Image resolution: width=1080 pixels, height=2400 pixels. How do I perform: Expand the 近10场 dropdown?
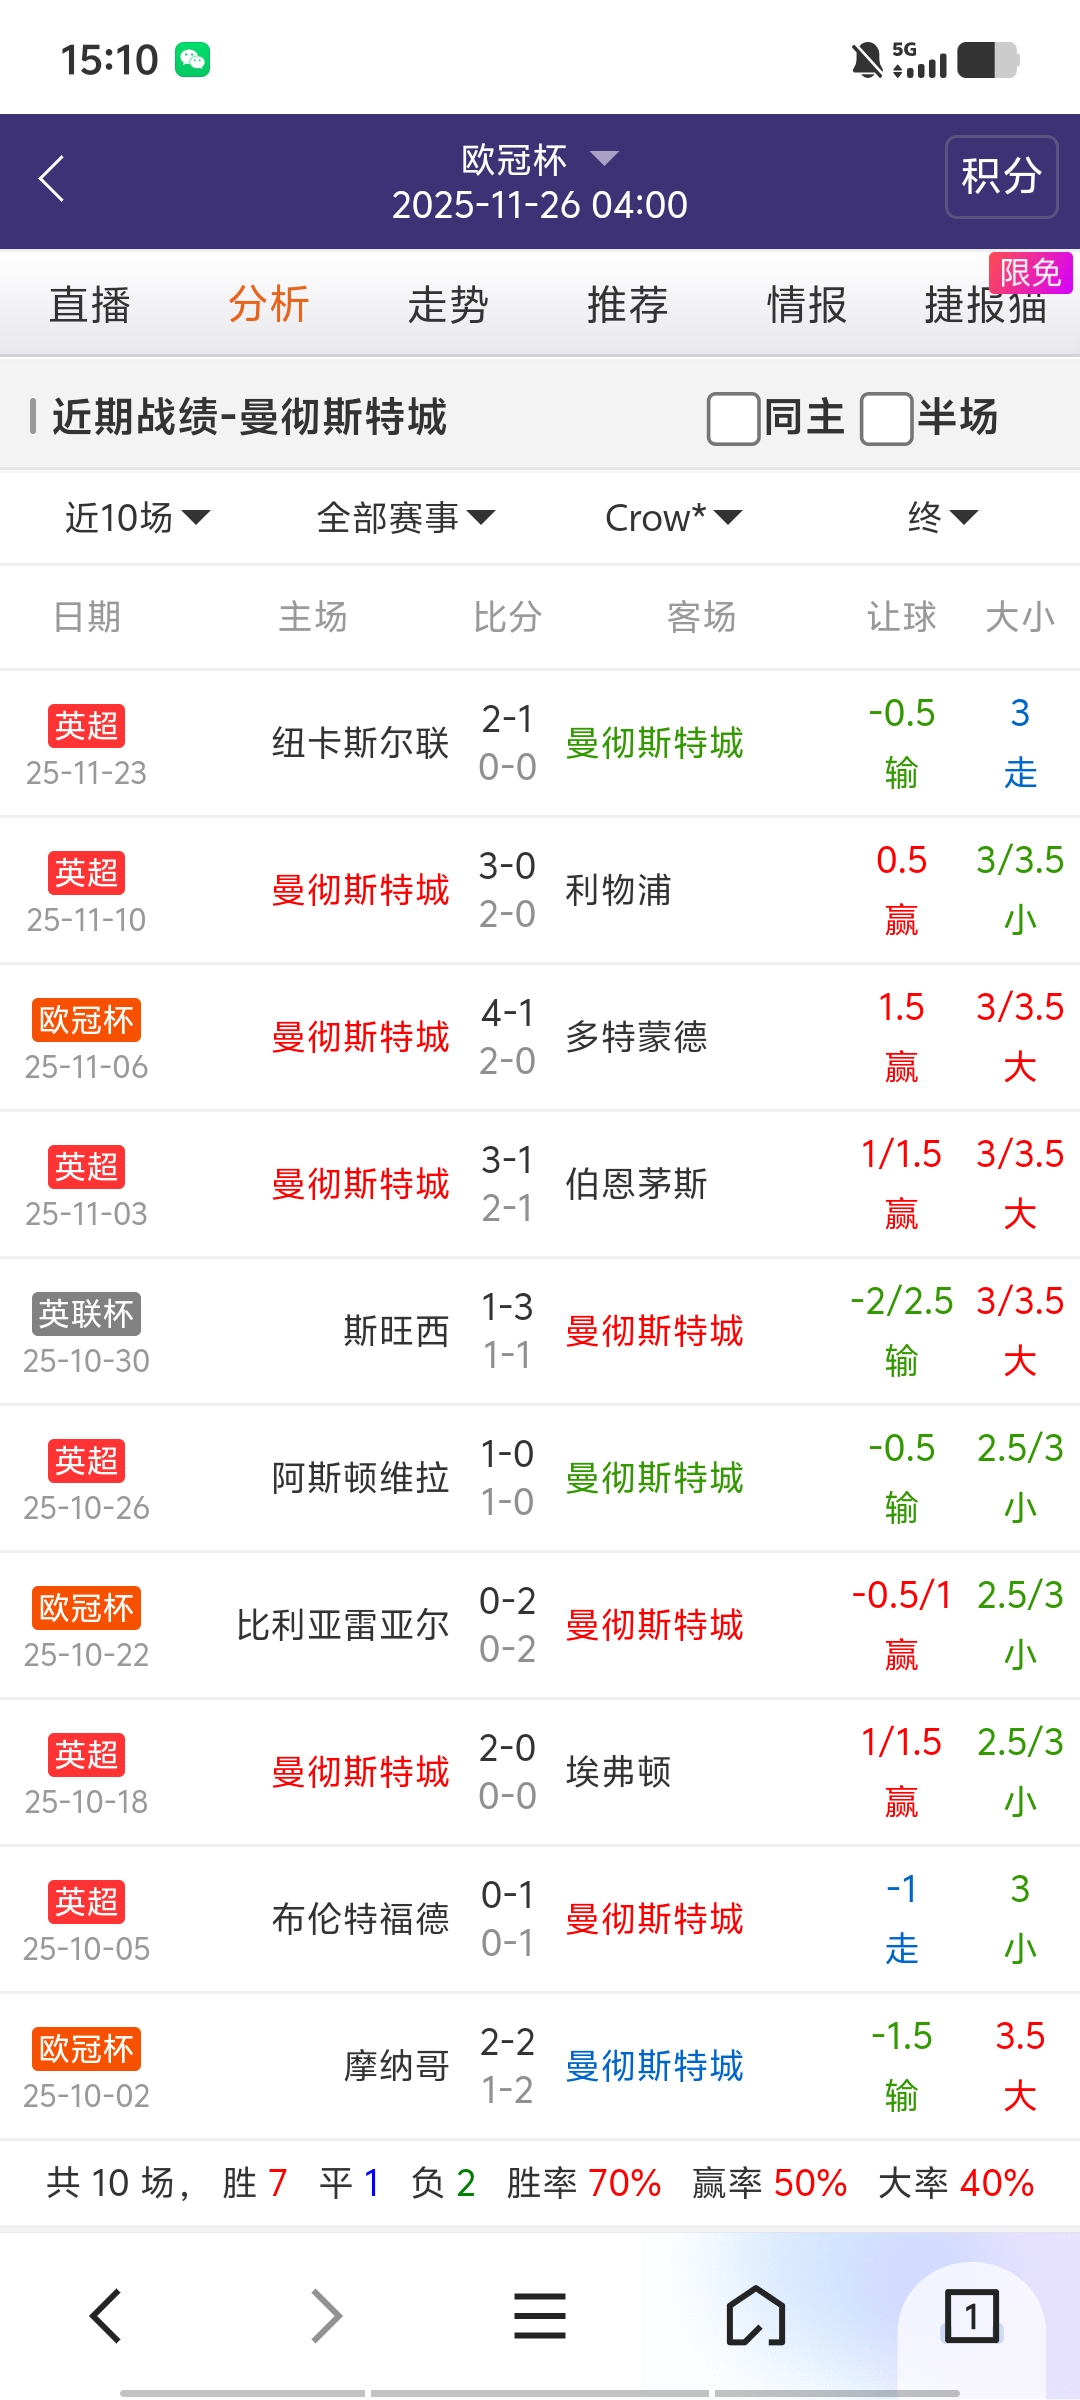(137, 518)
